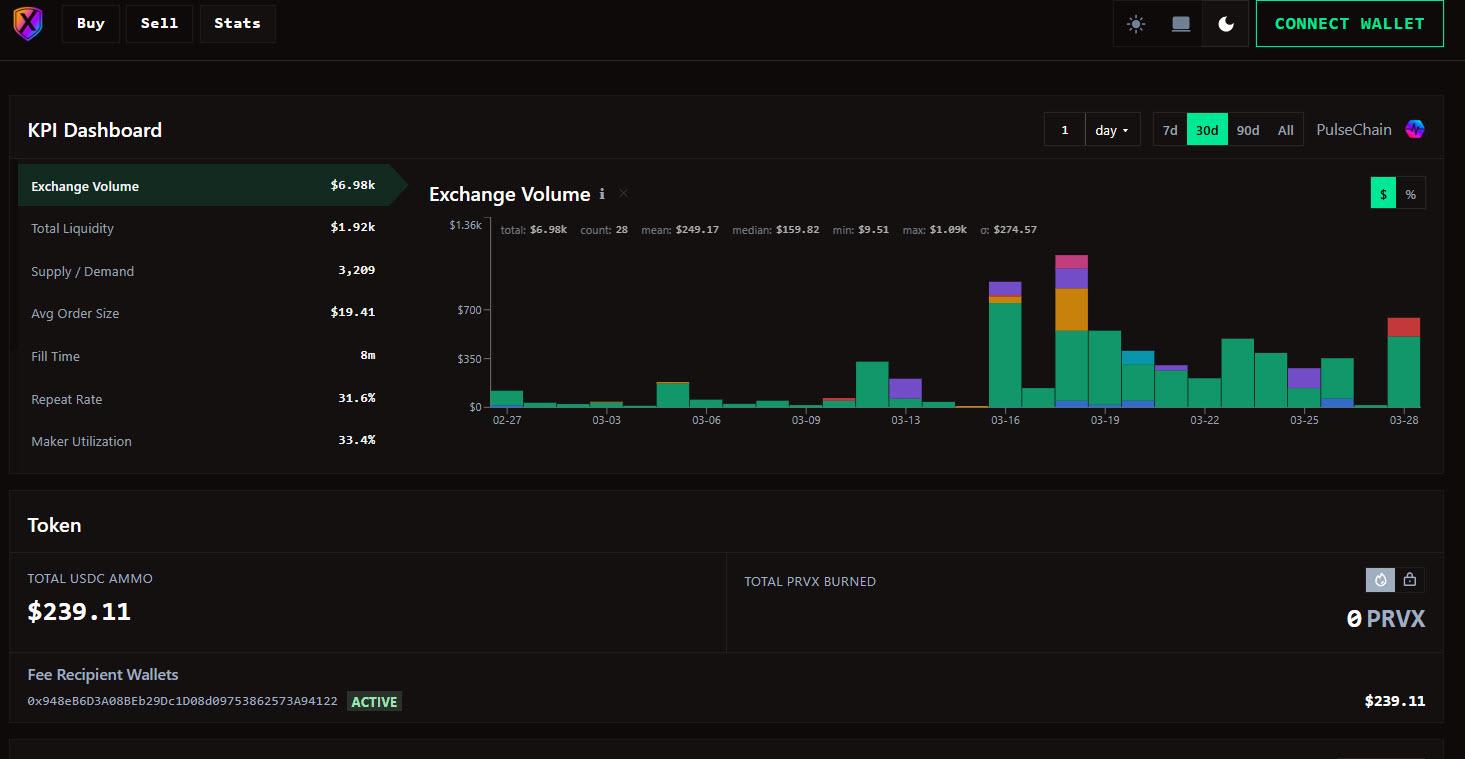
Task: Click info icon beside Exchange Volume title
Action: click(x=602, y=194)
